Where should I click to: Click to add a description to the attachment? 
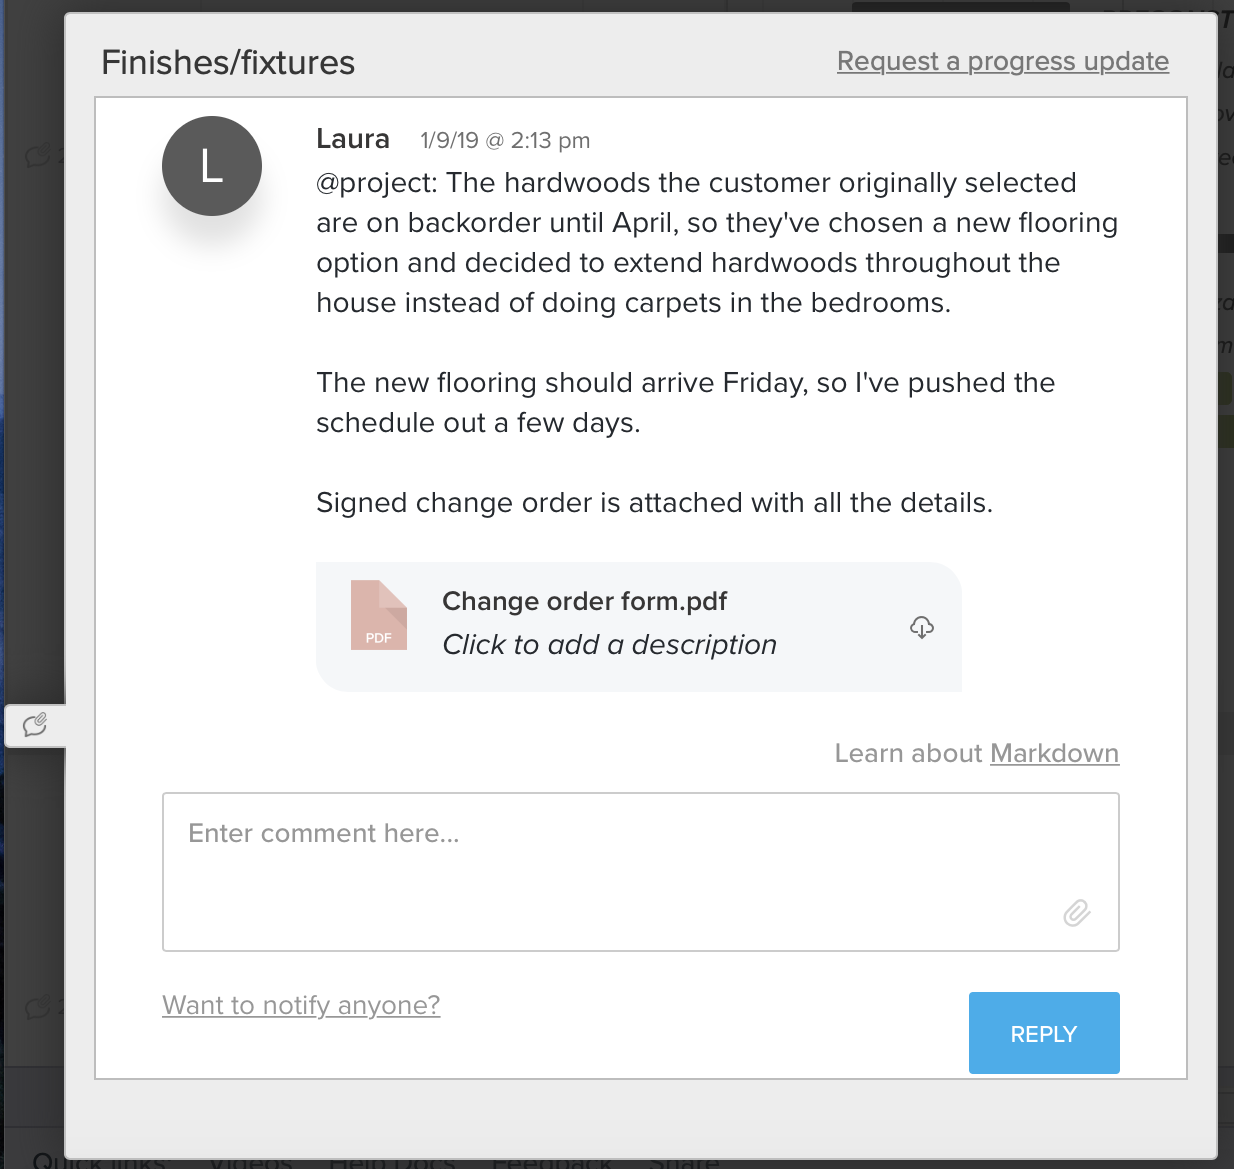(x=609, y=645)
